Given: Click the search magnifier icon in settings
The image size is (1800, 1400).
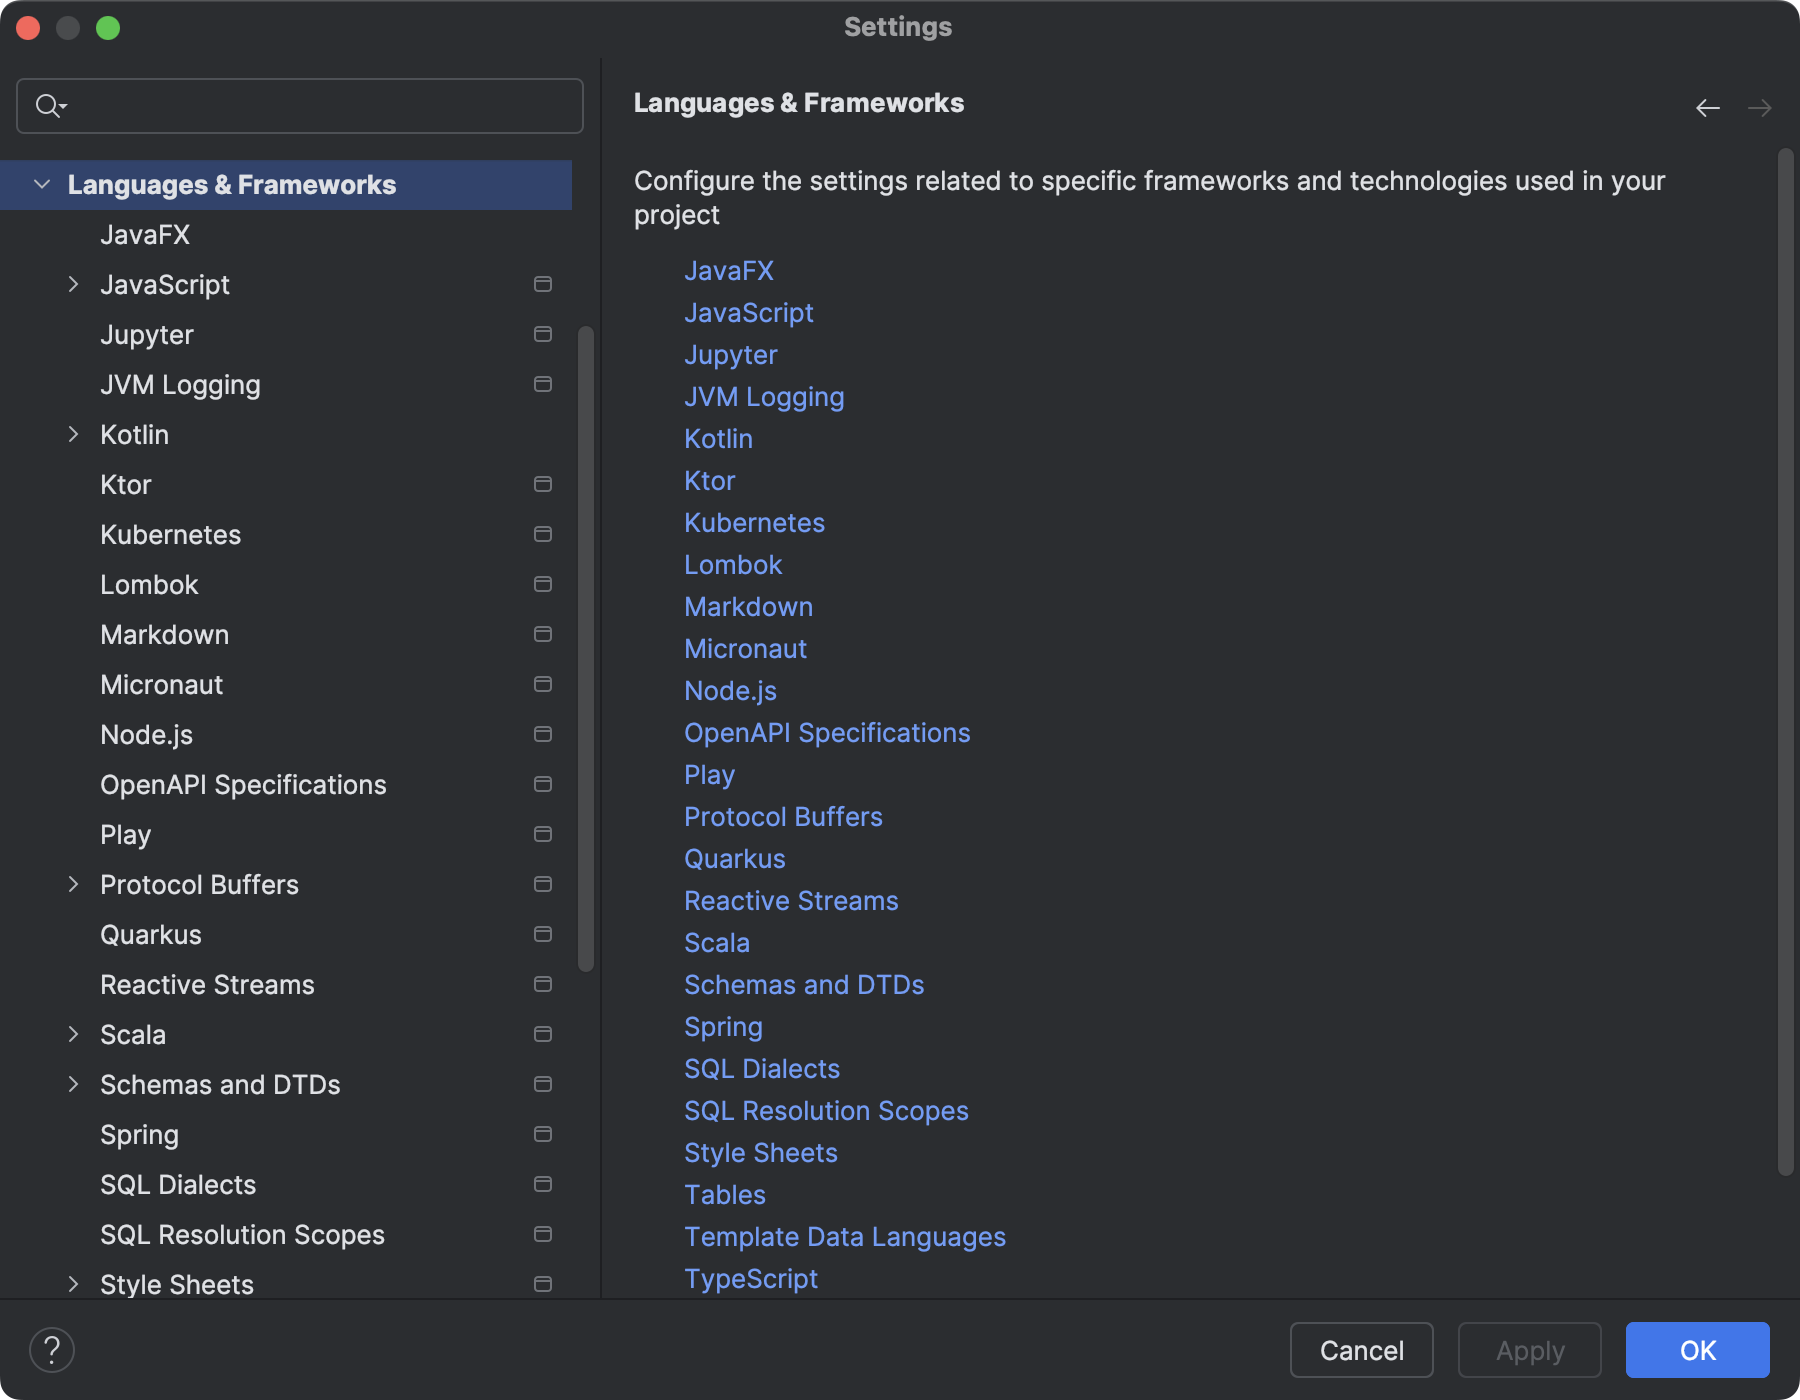Looking at the screenshot, I should tap(46, 105).
